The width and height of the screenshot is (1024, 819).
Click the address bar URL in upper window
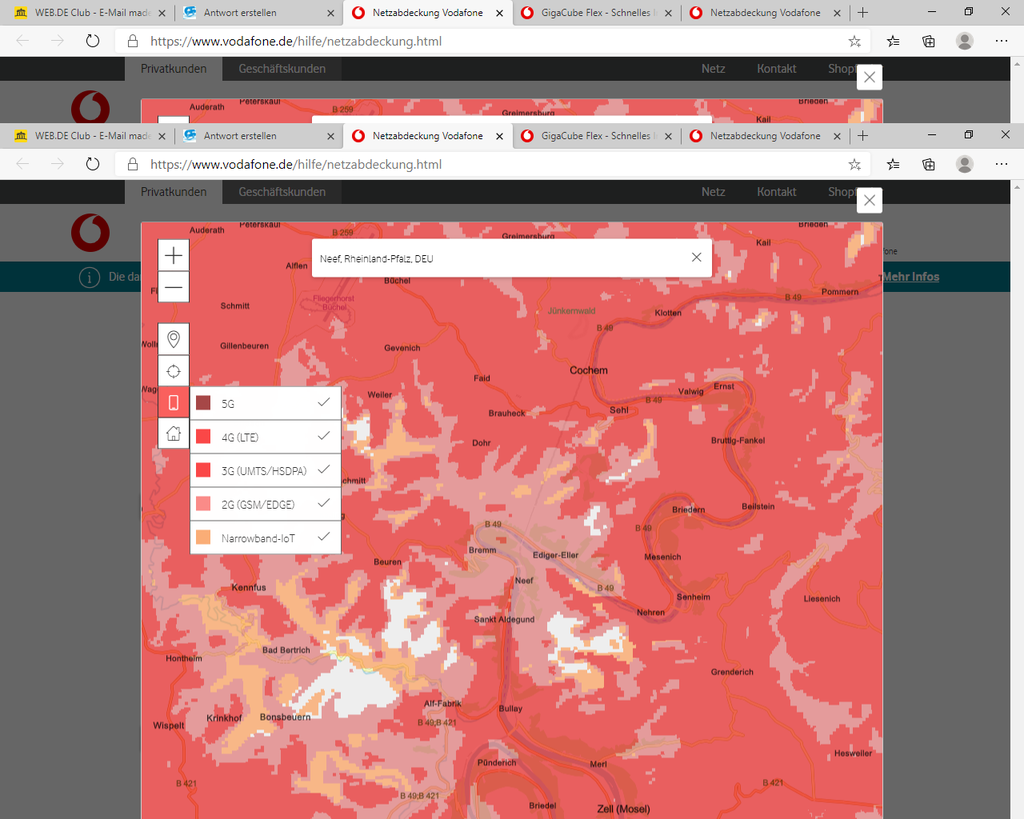coord(296,41)
